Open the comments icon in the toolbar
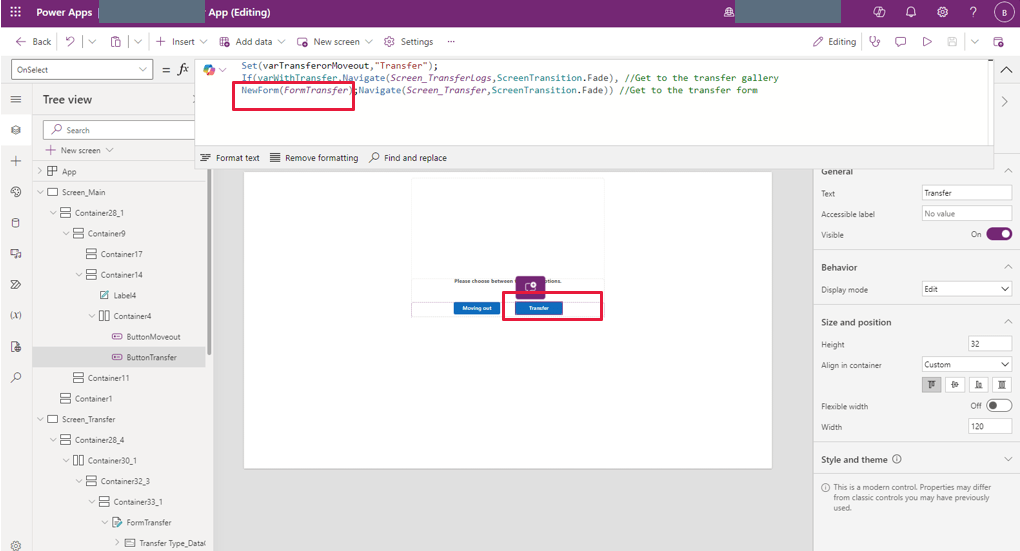 click(901, 42)
